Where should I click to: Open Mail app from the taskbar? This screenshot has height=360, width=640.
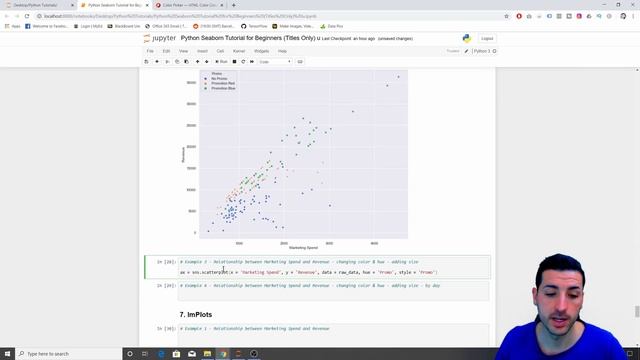192,353
